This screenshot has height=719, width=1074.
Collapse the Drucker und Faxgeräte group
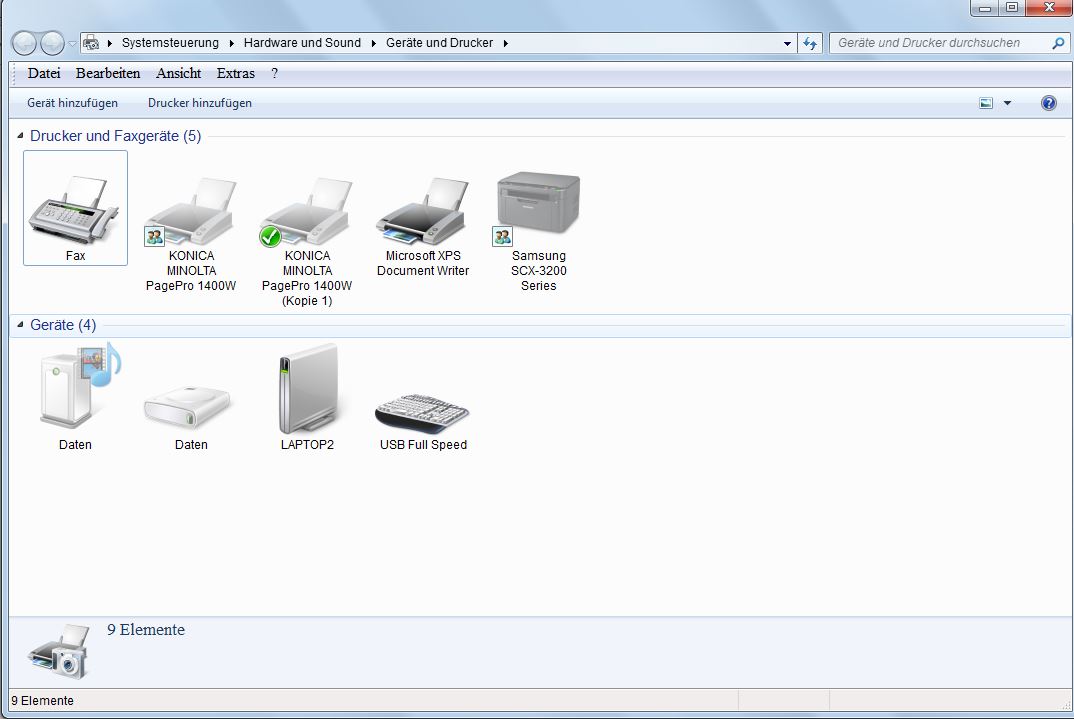tap(21, 136)
